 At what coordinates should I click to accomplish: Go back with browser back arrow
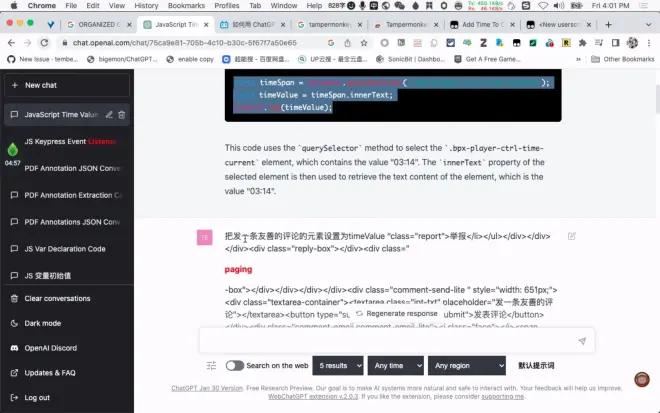pyautogui.click(x=11, y=43)
